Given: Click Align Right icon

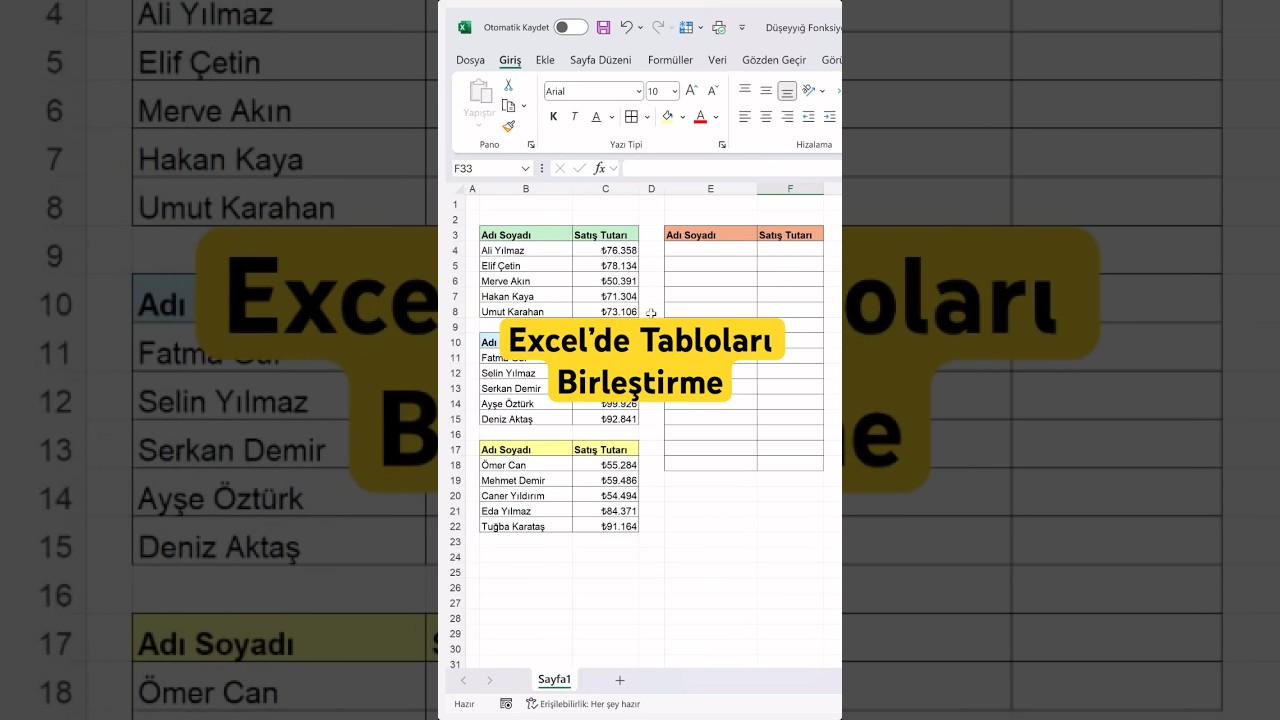Looking at the screenshot, I should tap(787, 117).
